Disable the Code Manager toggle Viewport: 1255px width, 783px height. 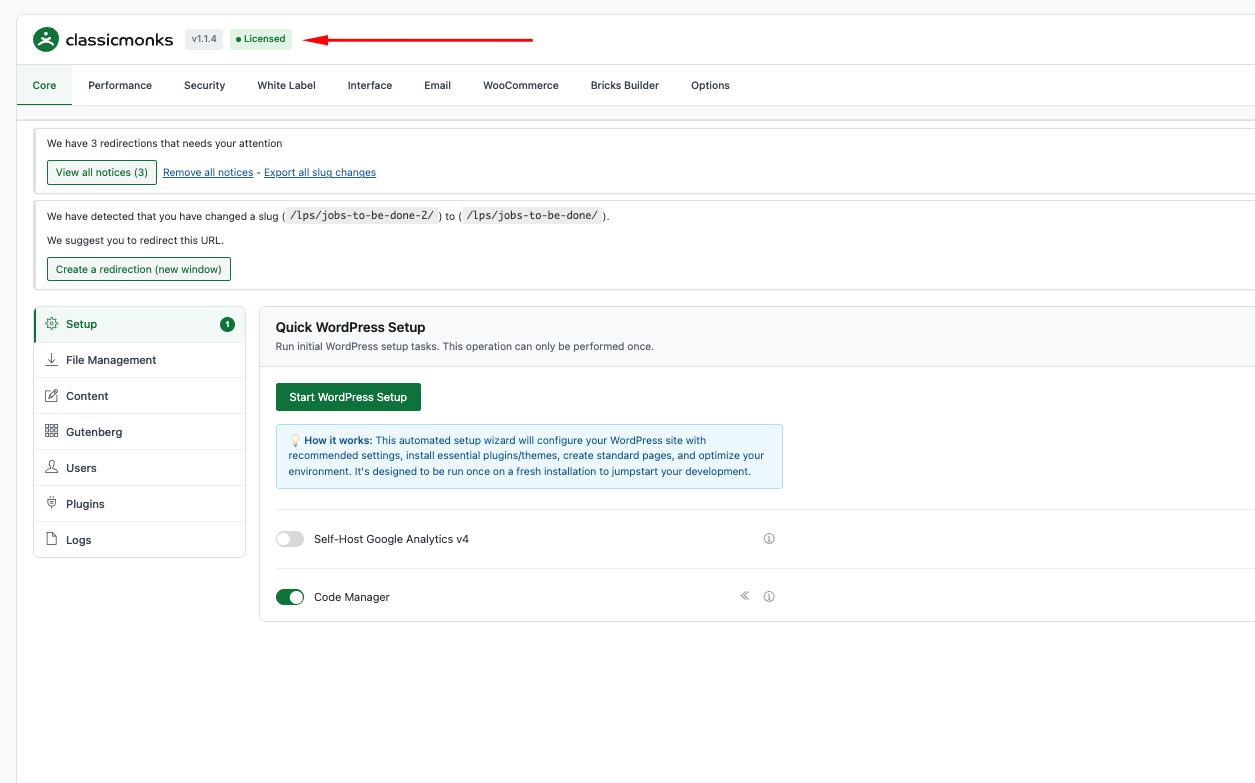tap(290, 597)
